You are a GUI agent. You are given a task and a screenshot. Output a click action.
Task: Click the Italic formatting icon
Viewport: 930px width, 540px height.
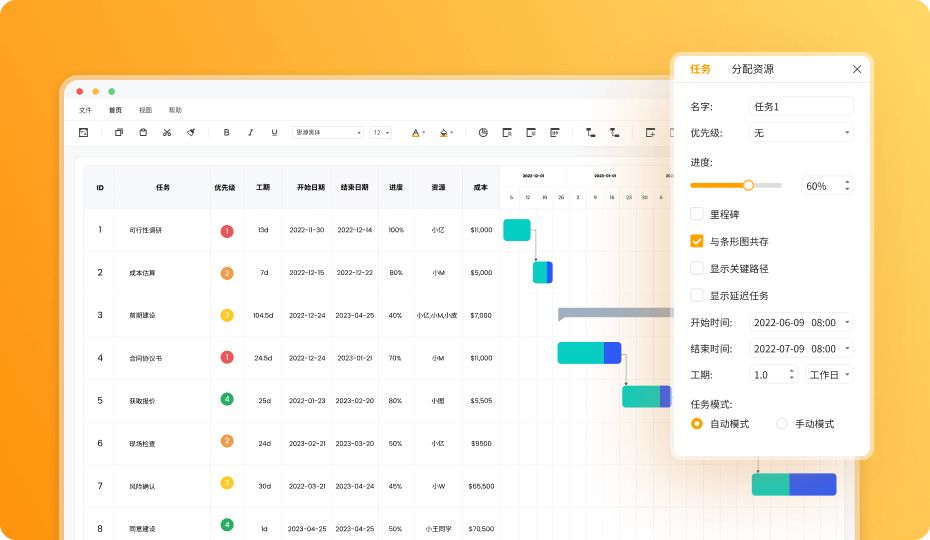(250, 133)
